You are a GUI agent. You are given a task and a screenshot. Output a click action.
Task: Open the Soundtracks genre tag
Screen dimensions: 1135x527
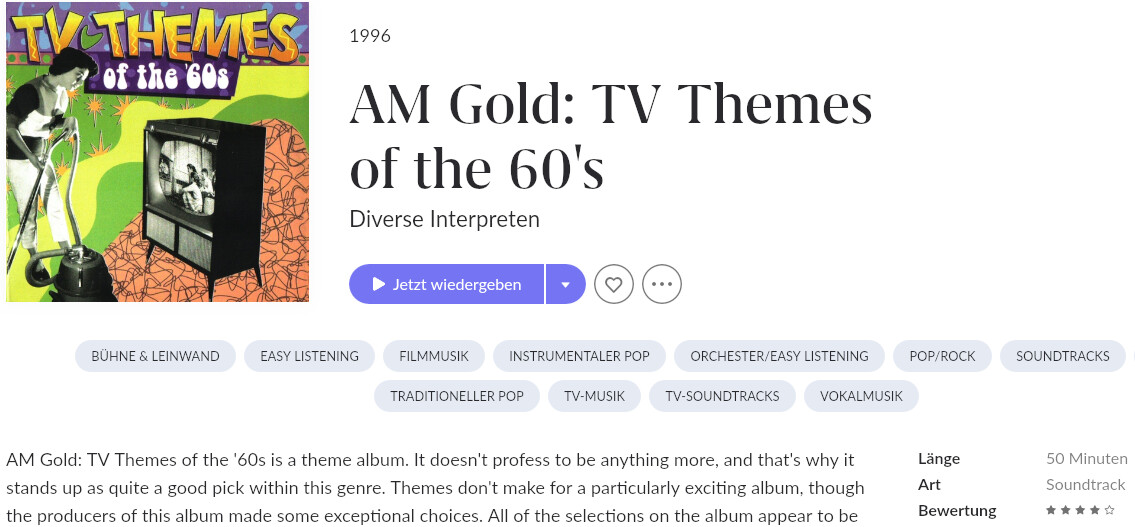coord(1062,356)
